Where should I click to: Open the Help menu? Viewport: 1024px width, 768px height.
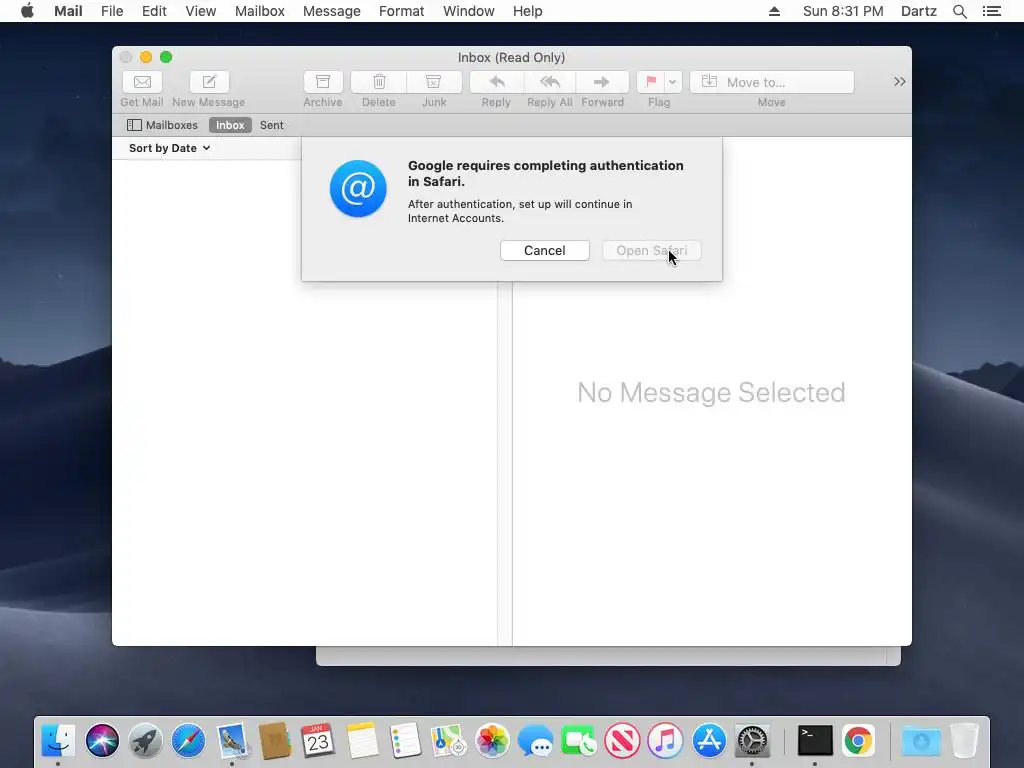pos(528,11)
